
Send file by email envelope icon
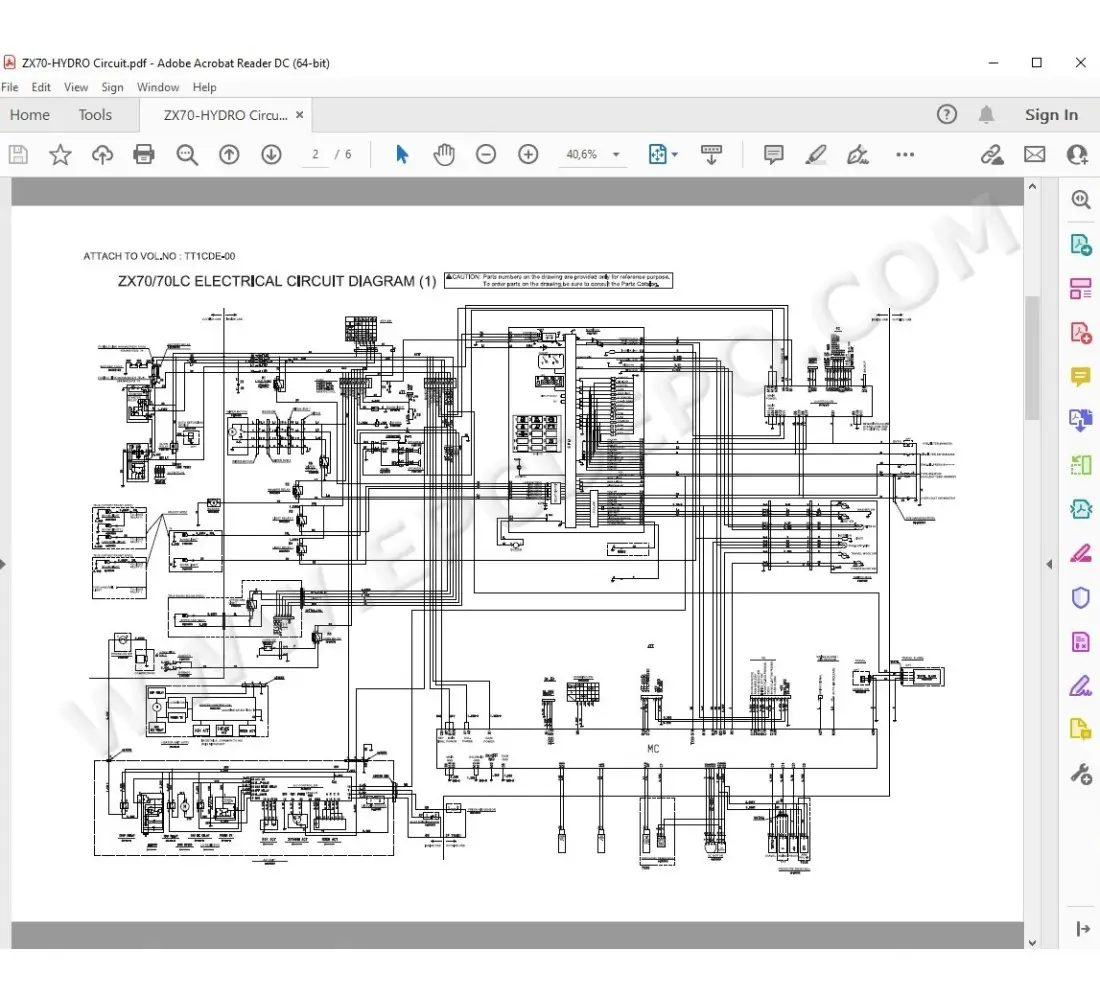(x=1034, y=154)
